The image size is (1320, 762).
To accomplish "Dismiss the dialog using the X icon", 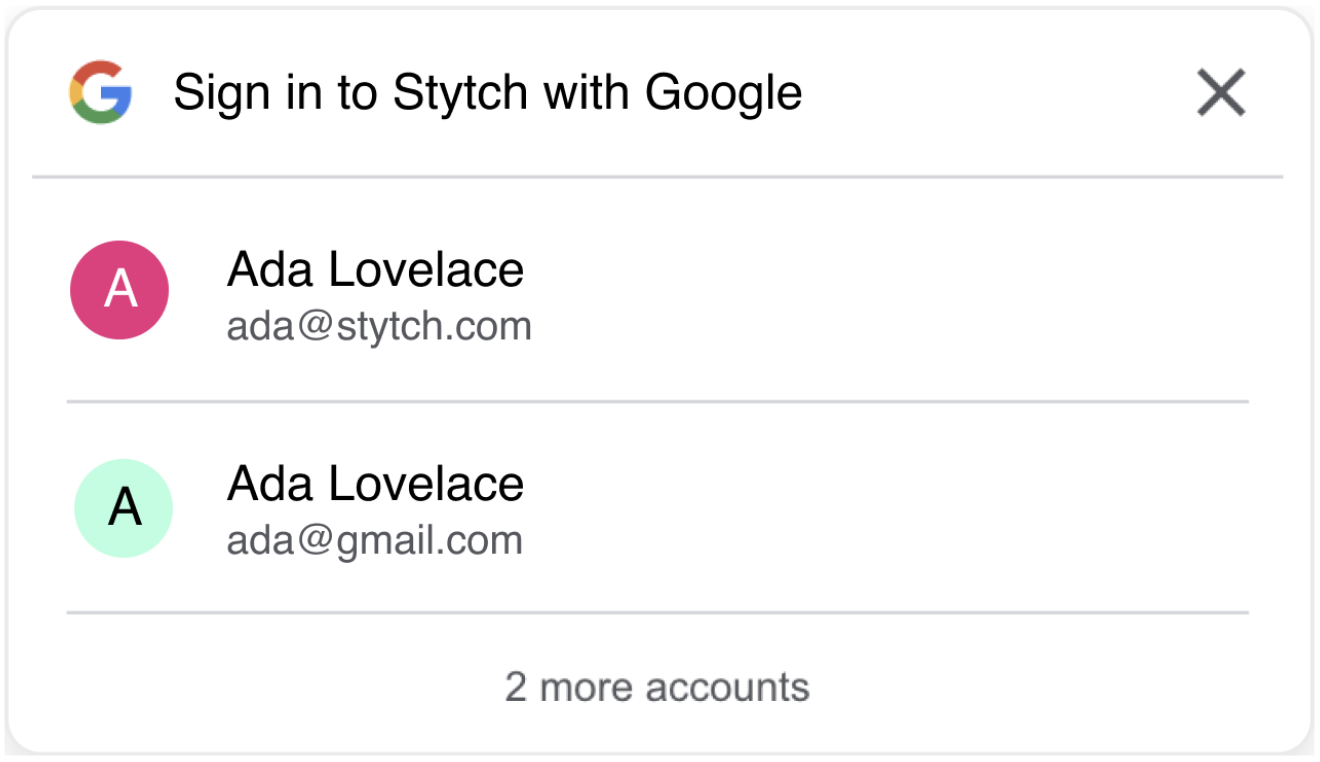I will point(1221,93).
